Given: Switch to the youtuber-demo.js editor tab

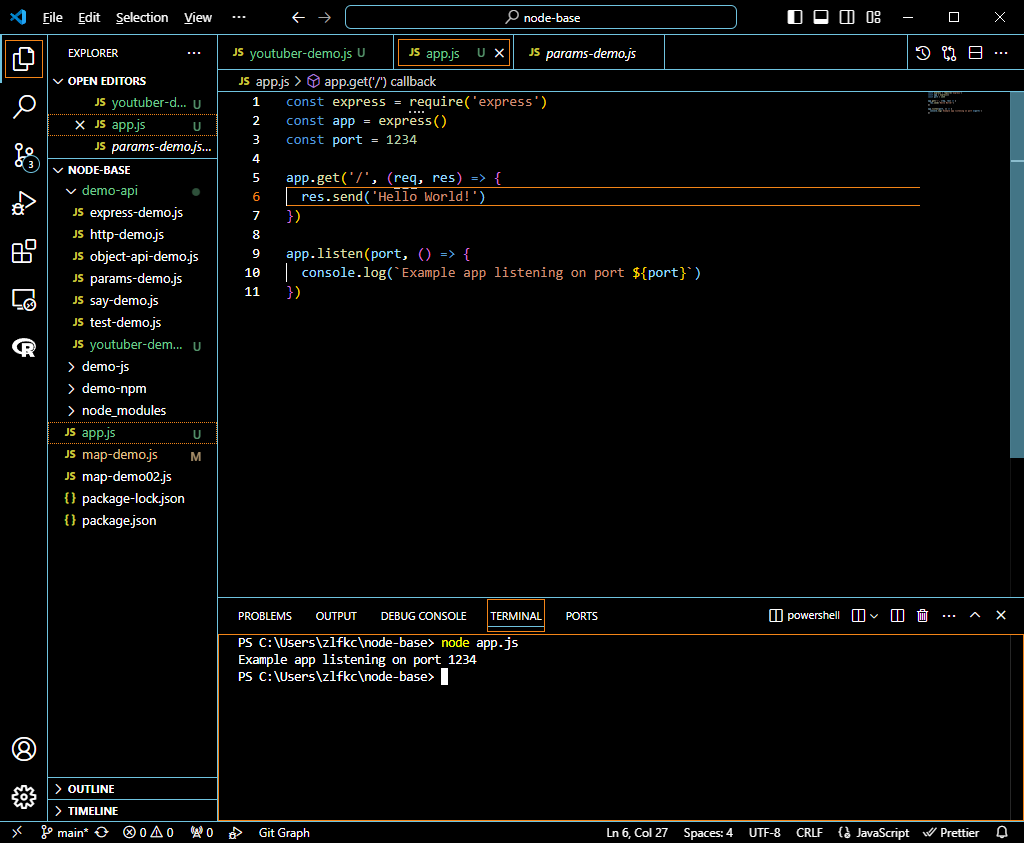Looking at the screenshot, I should click(x=306, y=53).
